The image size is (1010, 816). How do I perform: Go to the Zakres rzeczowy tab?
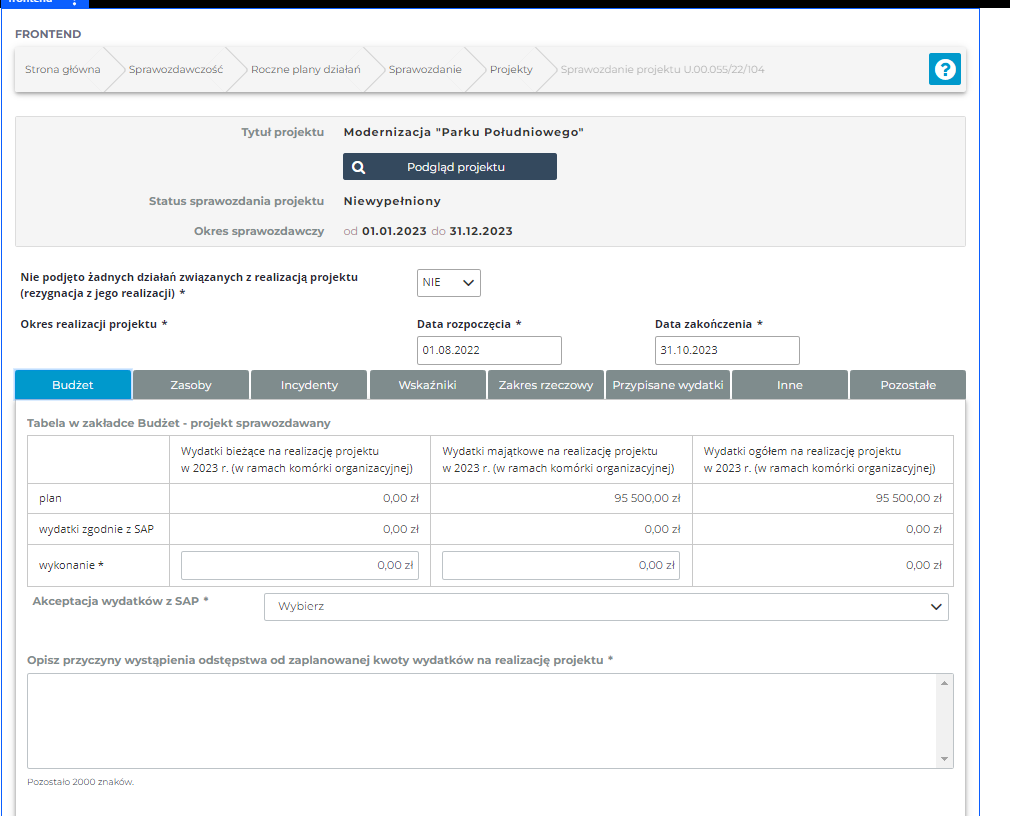[546, 385]
